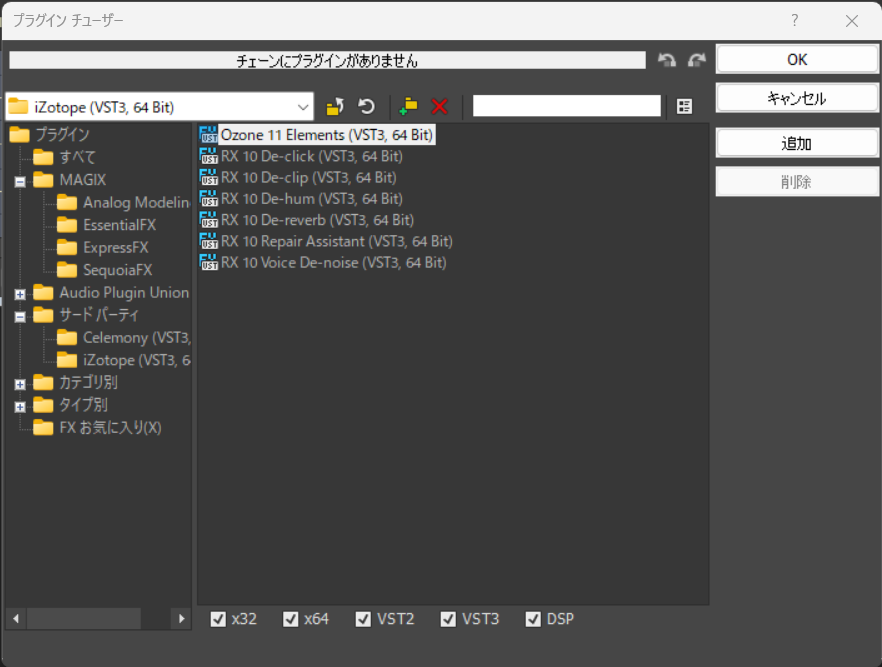Toggle the x32 checkbox

218,619
